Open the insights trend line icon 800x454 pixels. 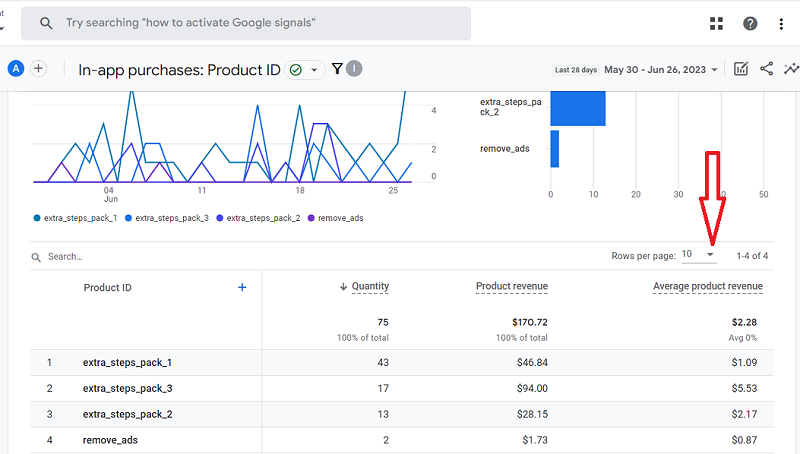[x=792, y=69]
